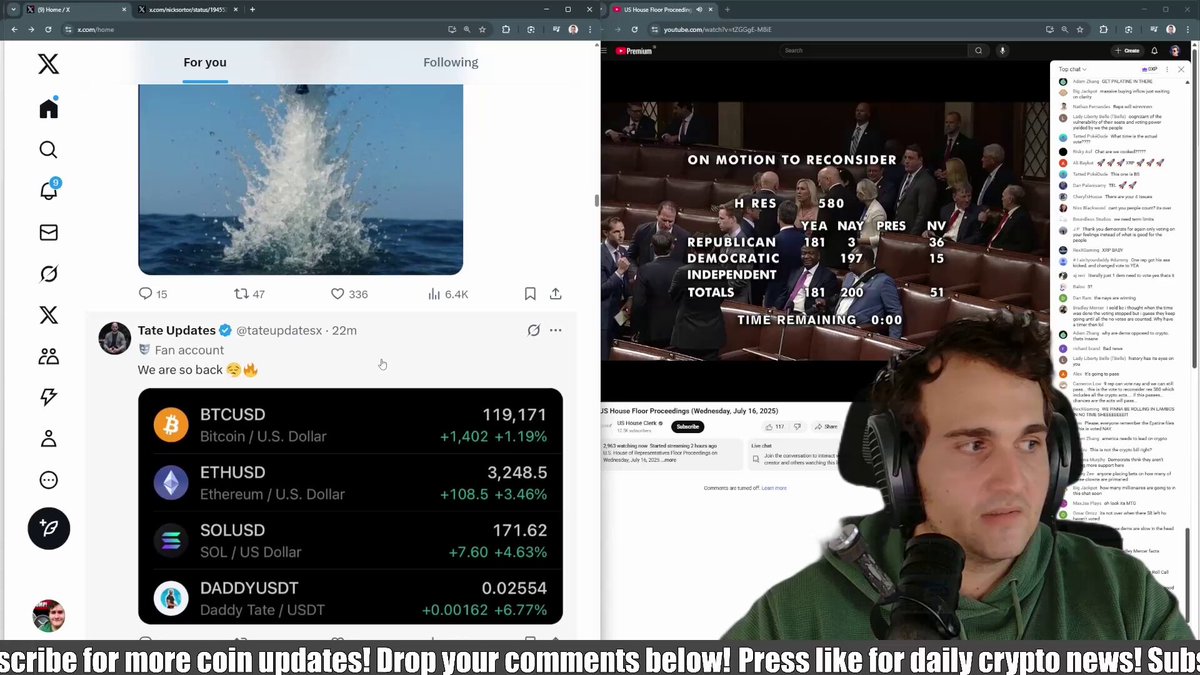Viewport: 1200px width, 675px height.
Task: Open three-dot menu on Tate Updates post
Action: click(x=555, y=330)
